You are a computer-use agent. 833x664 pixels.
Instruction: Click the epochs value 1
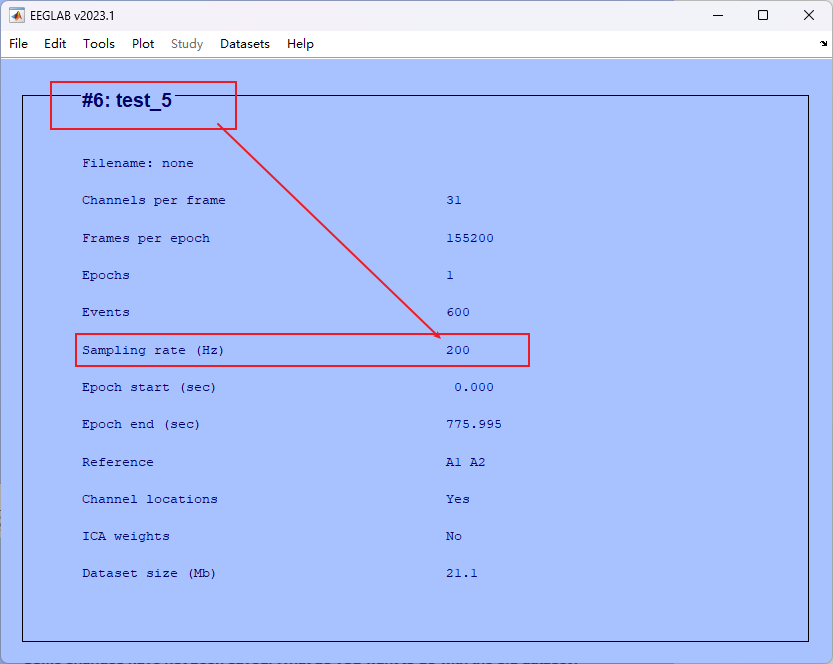[450, 275]
